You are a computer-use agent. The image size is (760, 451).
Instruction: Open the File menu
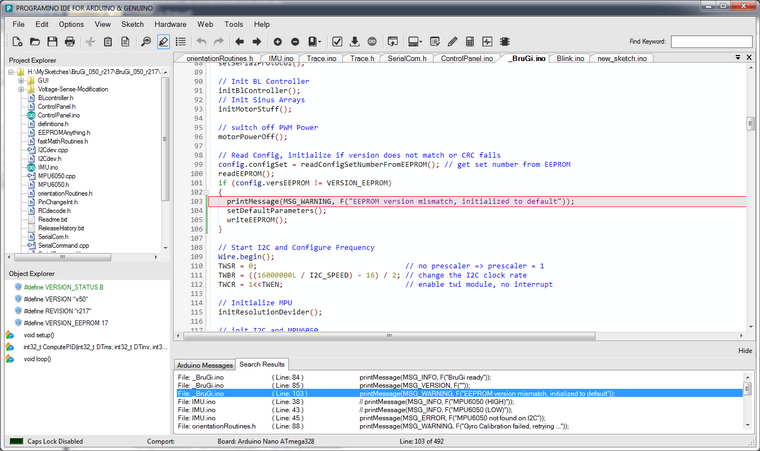(x=18, y=24)
